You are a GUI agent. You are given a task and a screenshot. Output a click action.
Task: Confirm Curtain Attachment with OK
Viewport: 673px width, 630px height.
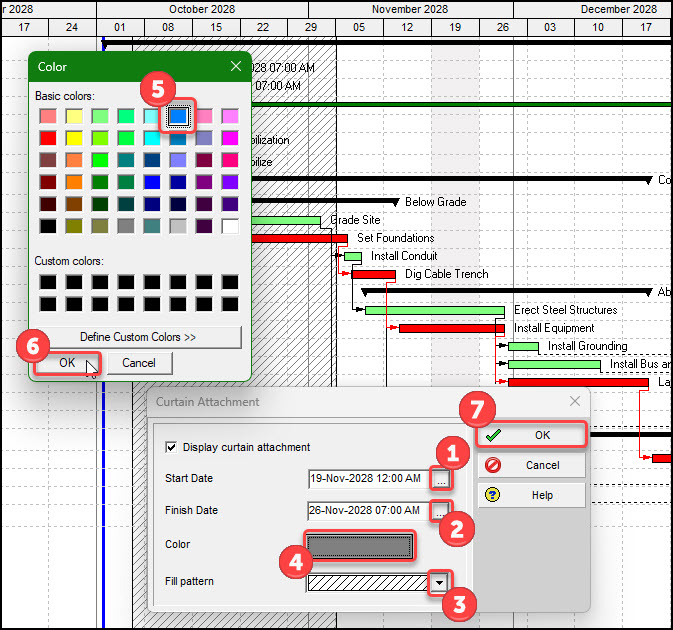530,436
